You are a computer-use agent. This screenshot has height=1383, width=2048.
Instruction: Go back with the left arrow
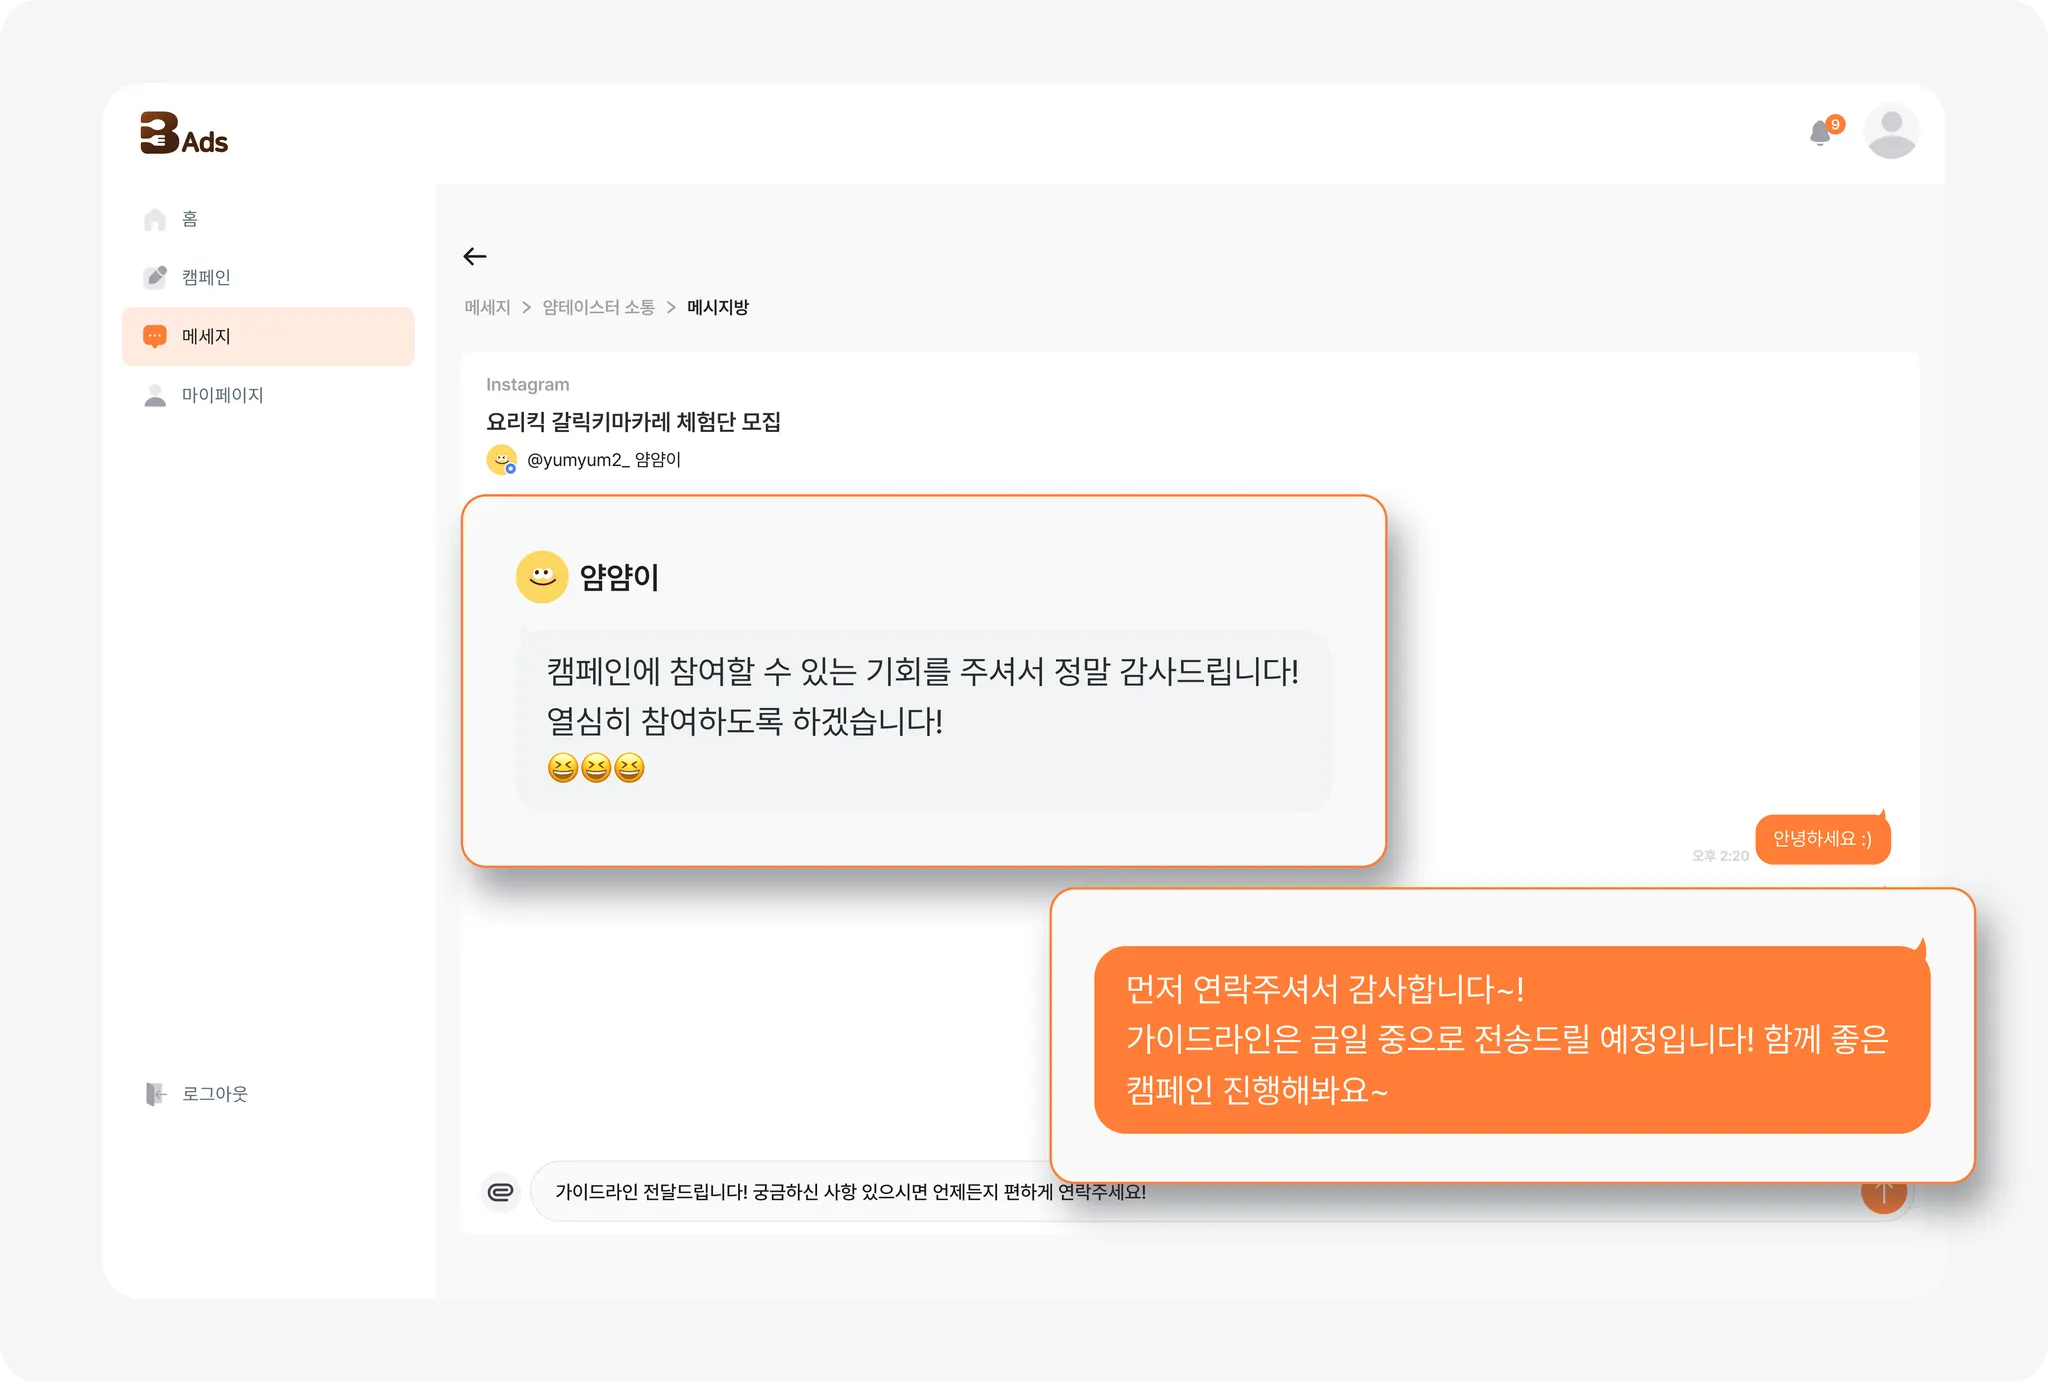(x=475, y=257)
